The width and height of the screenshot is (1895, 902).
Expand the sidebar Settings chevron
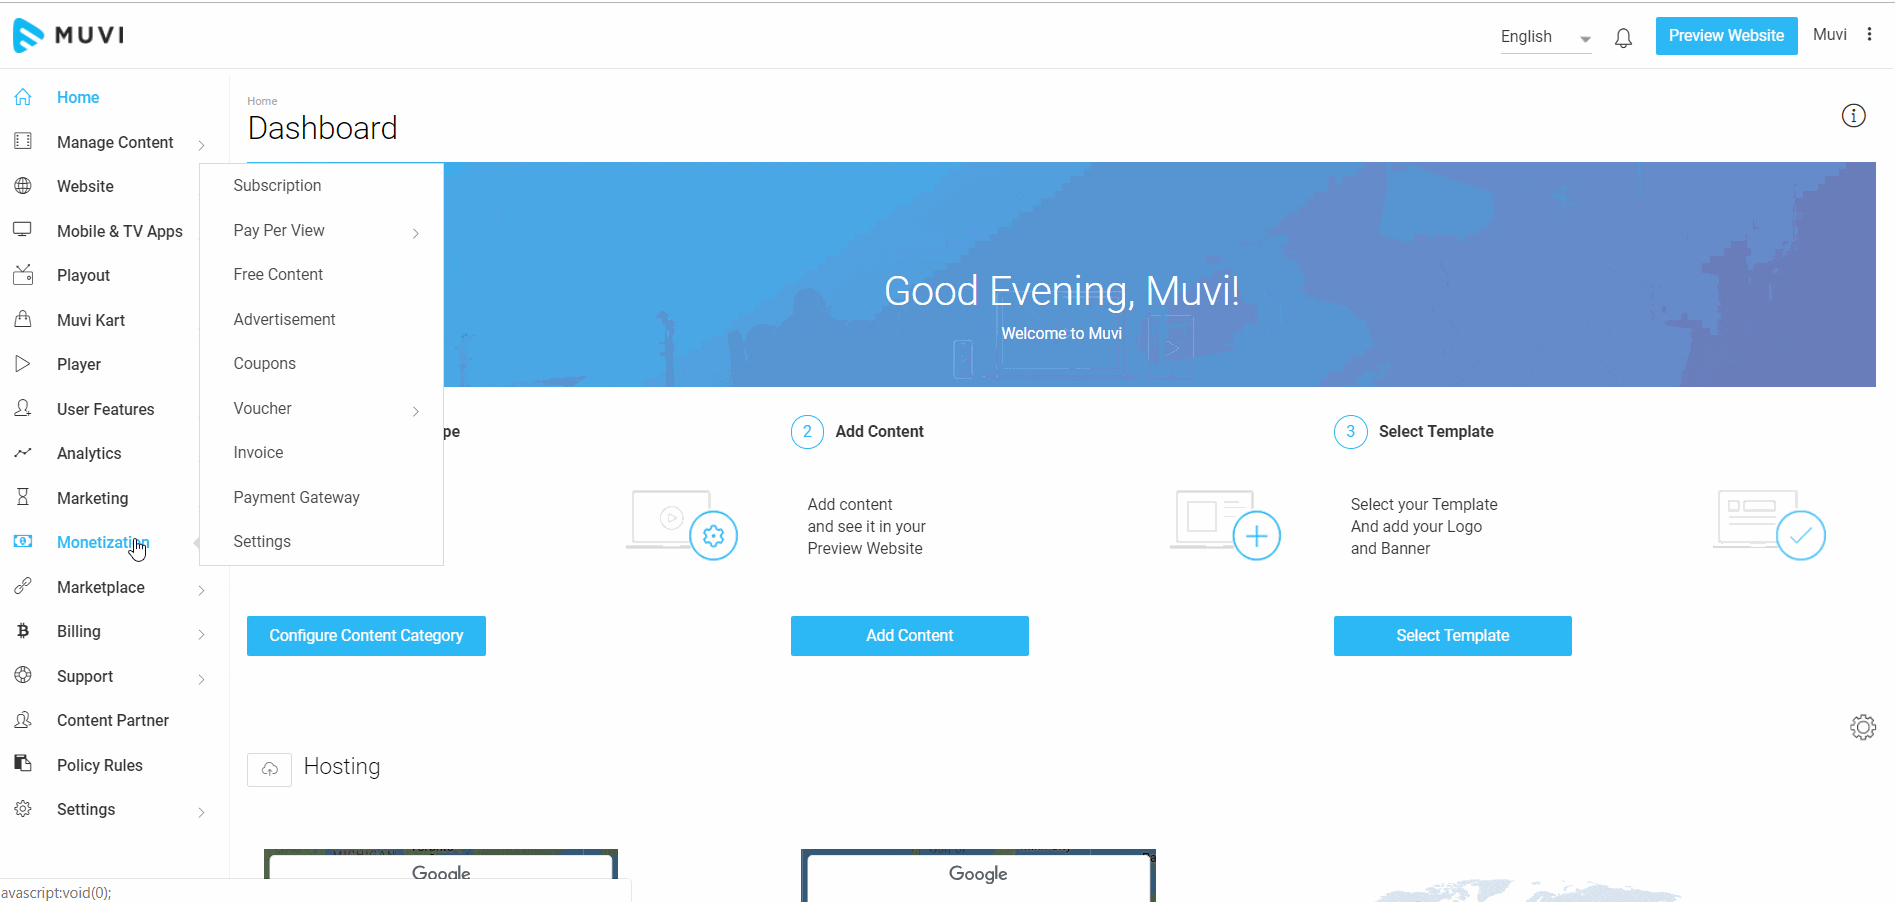[201, 812]
